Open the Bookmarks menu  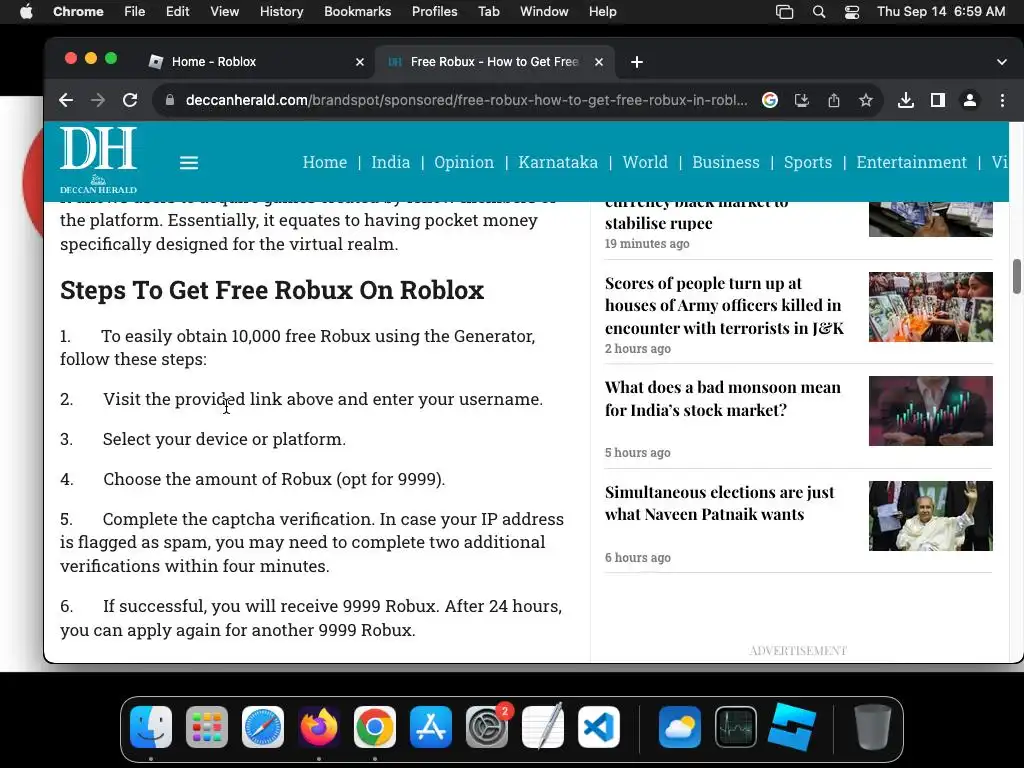(358, 12)
